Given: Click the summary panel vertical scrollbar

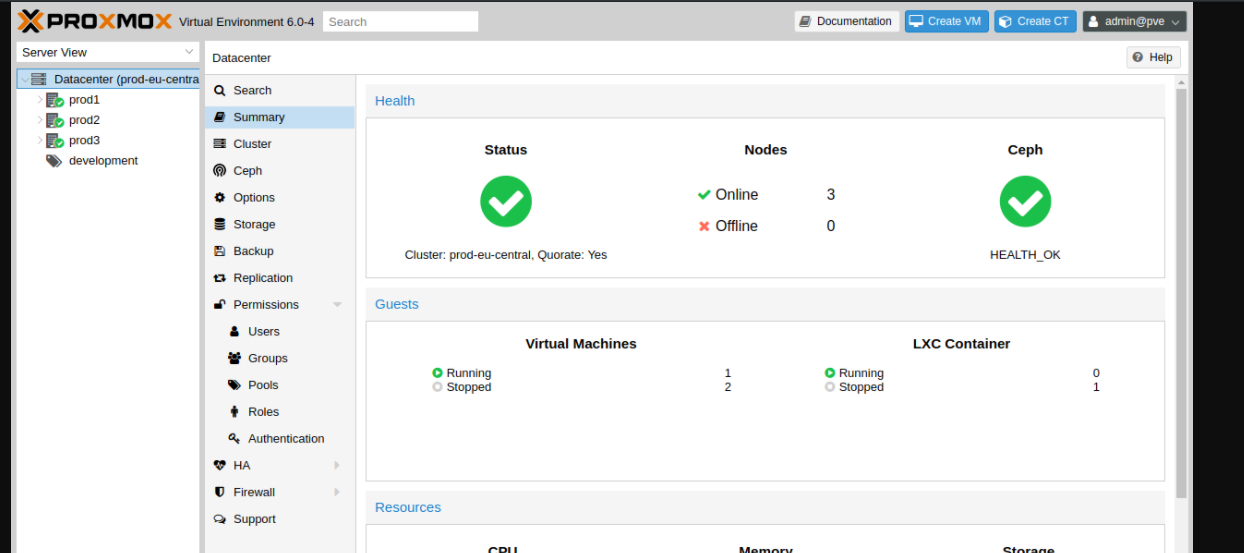Looking at the screenshot, I should click(1181, 294).
